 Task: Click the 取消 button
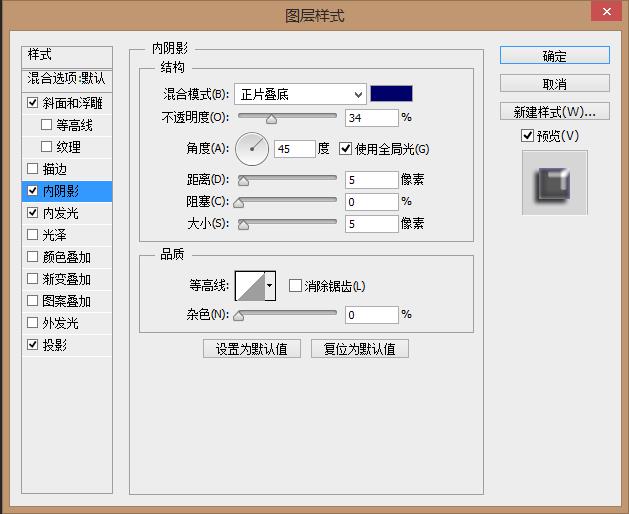coord(554,84)
